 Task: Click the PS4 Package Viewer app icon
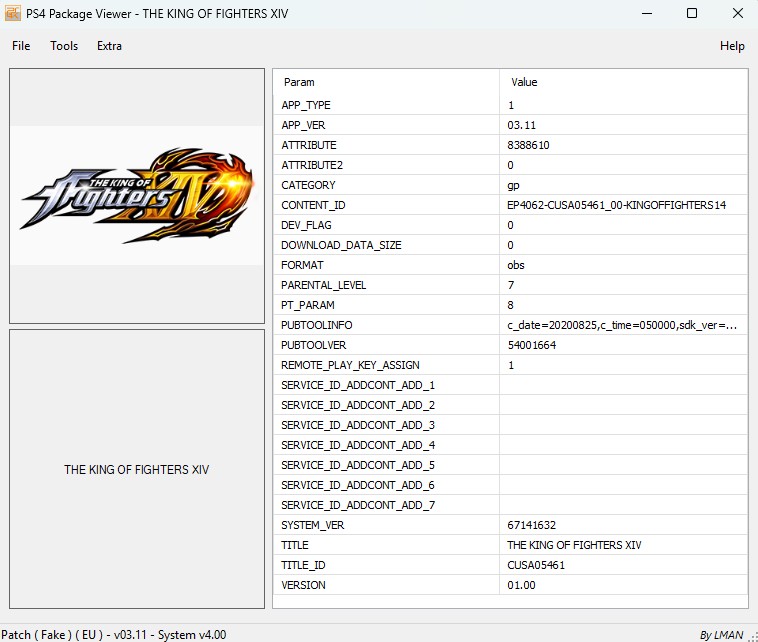coord(13,13)
